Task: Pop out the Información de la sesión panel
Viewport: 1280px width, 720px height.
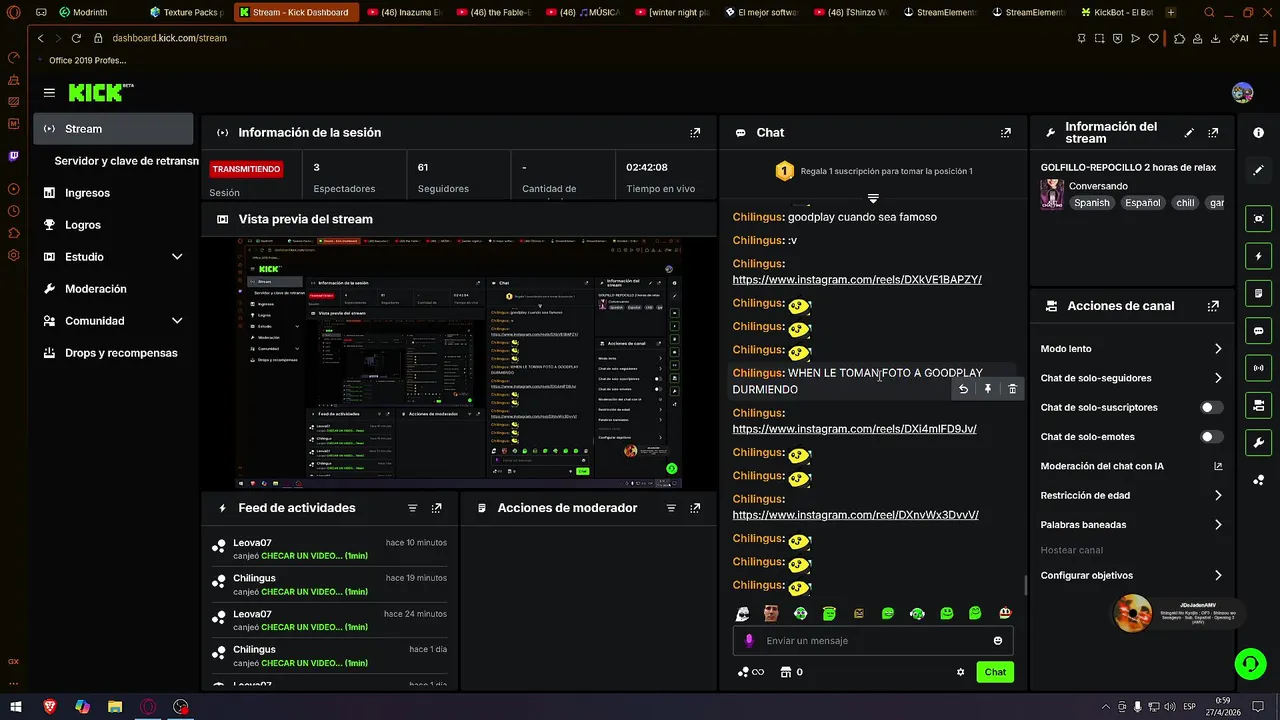Action: tap(695, 133)
